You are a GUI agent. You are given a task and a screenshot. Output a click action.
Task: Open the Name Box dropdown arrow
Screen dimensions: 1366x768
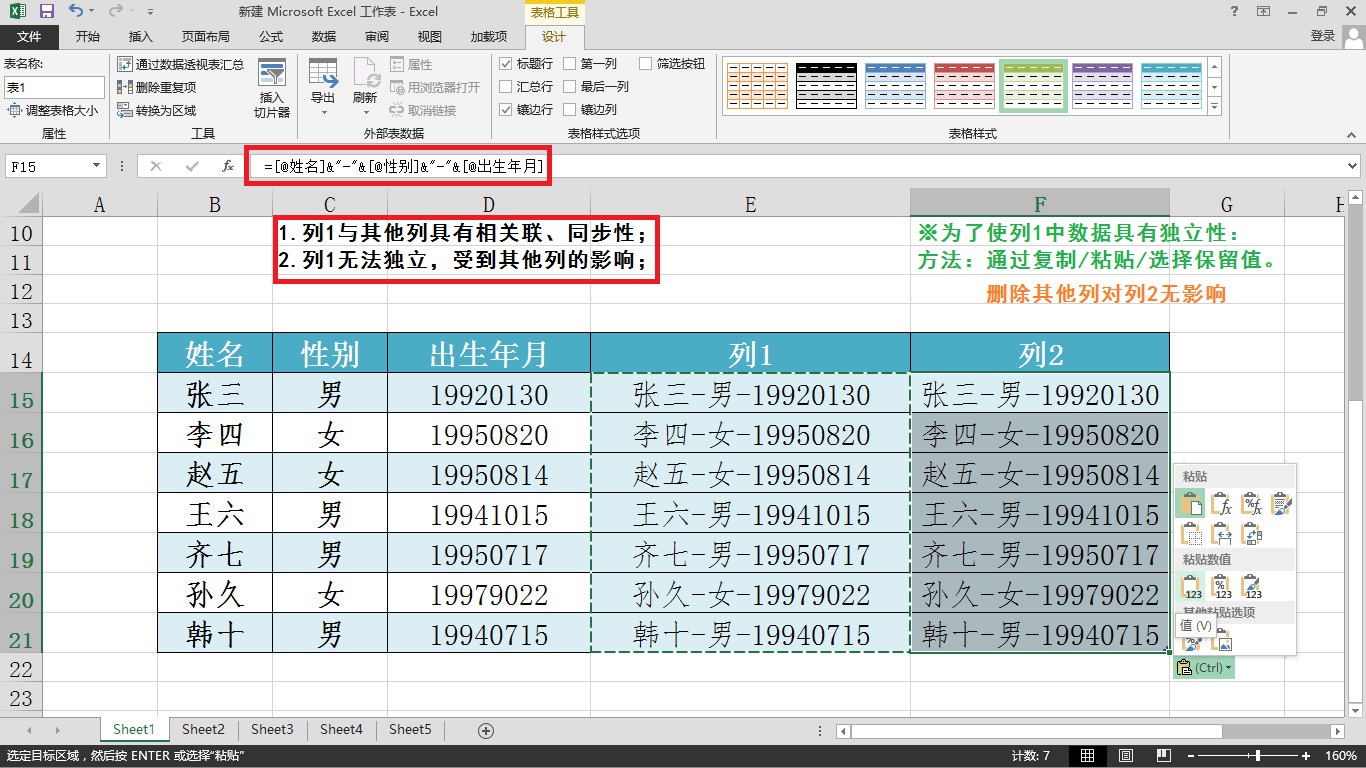[x=96, y=166]
